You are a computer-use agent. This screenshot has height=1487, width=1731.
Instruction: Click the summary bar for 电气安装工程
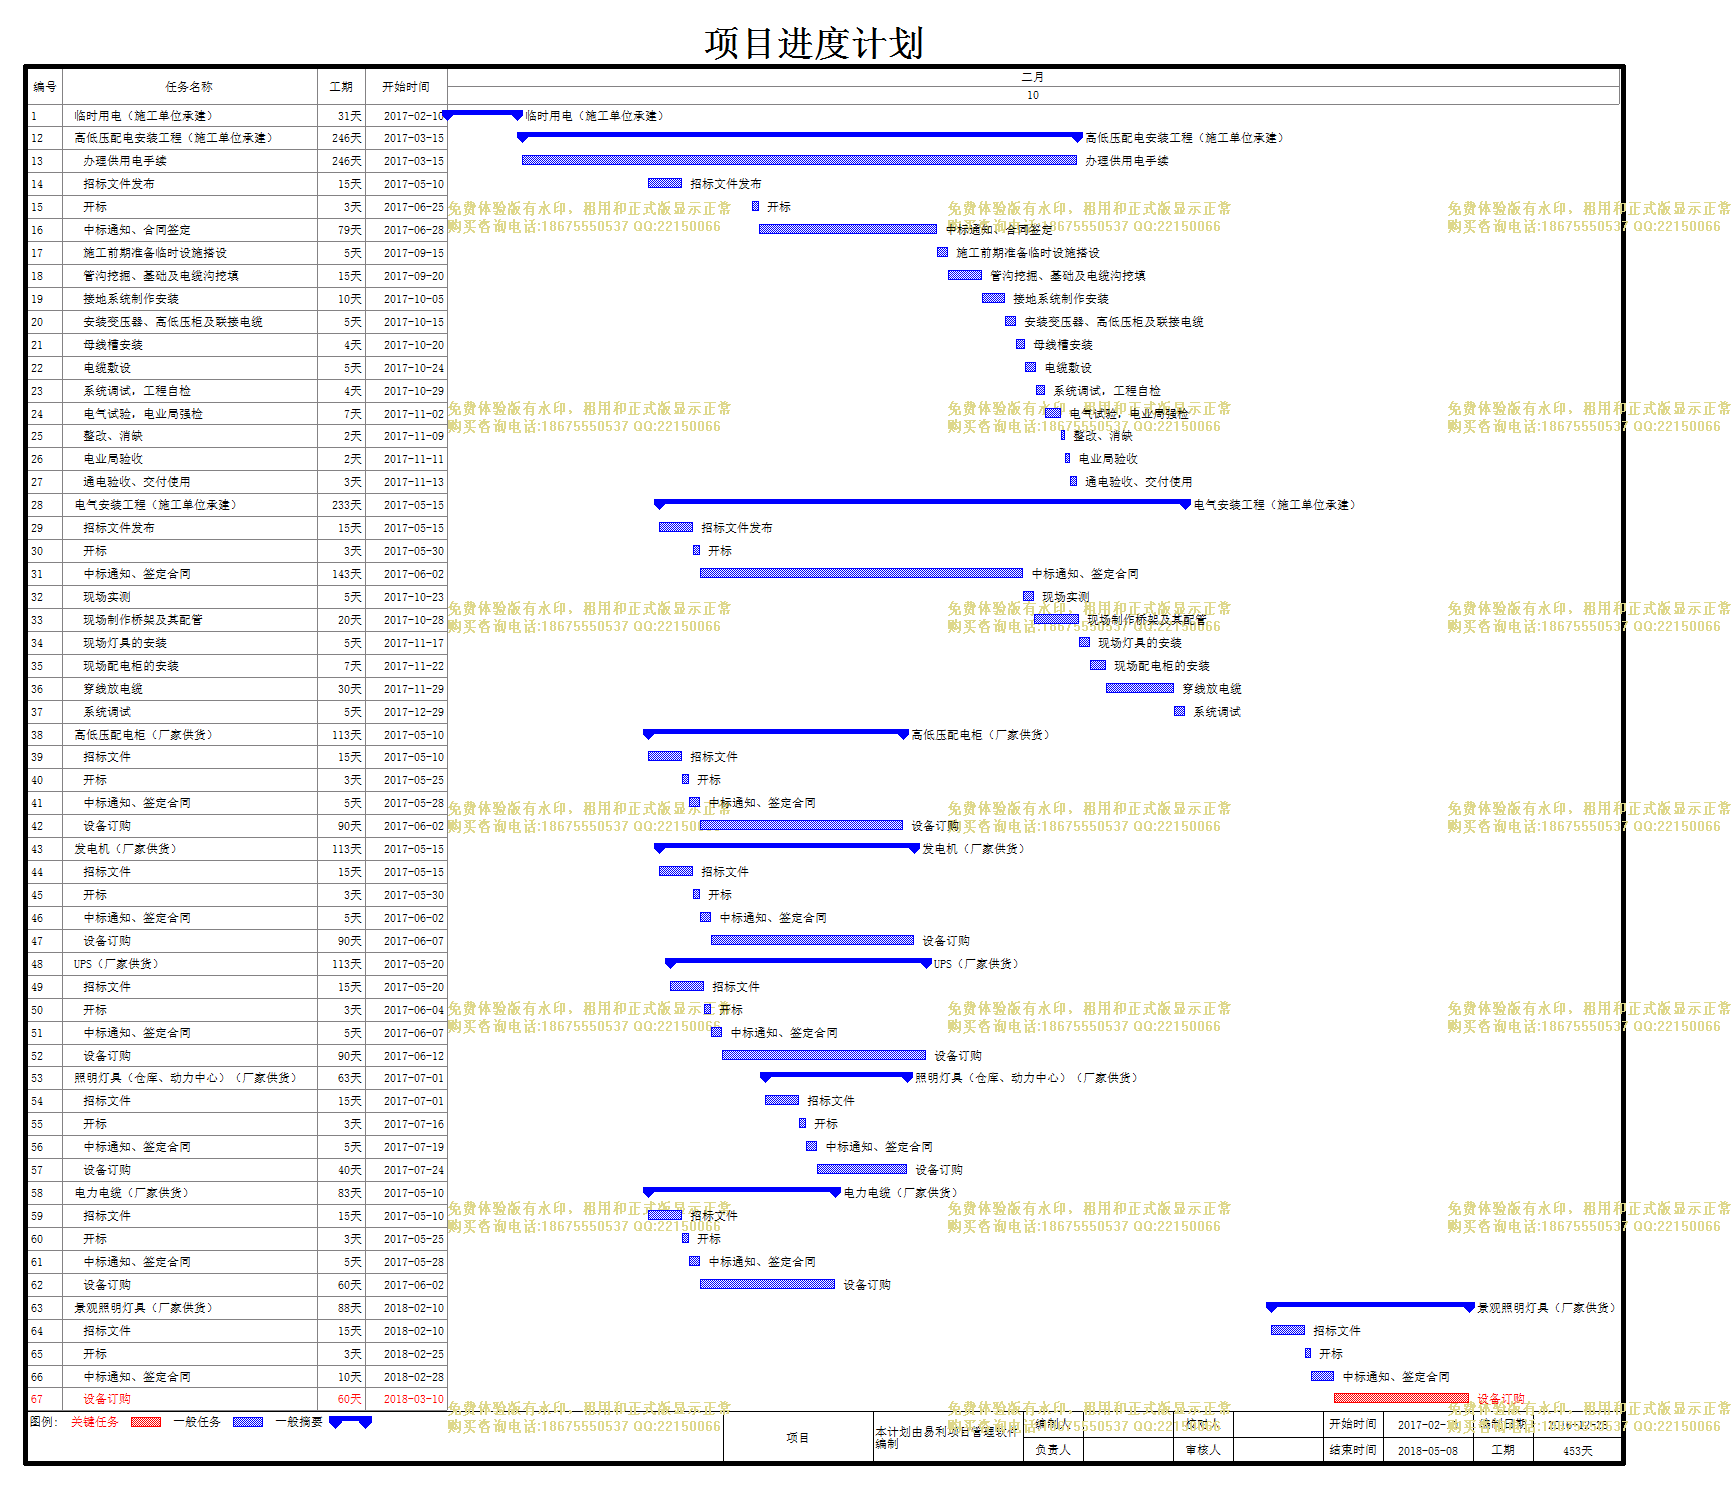[x=922, y=504]
